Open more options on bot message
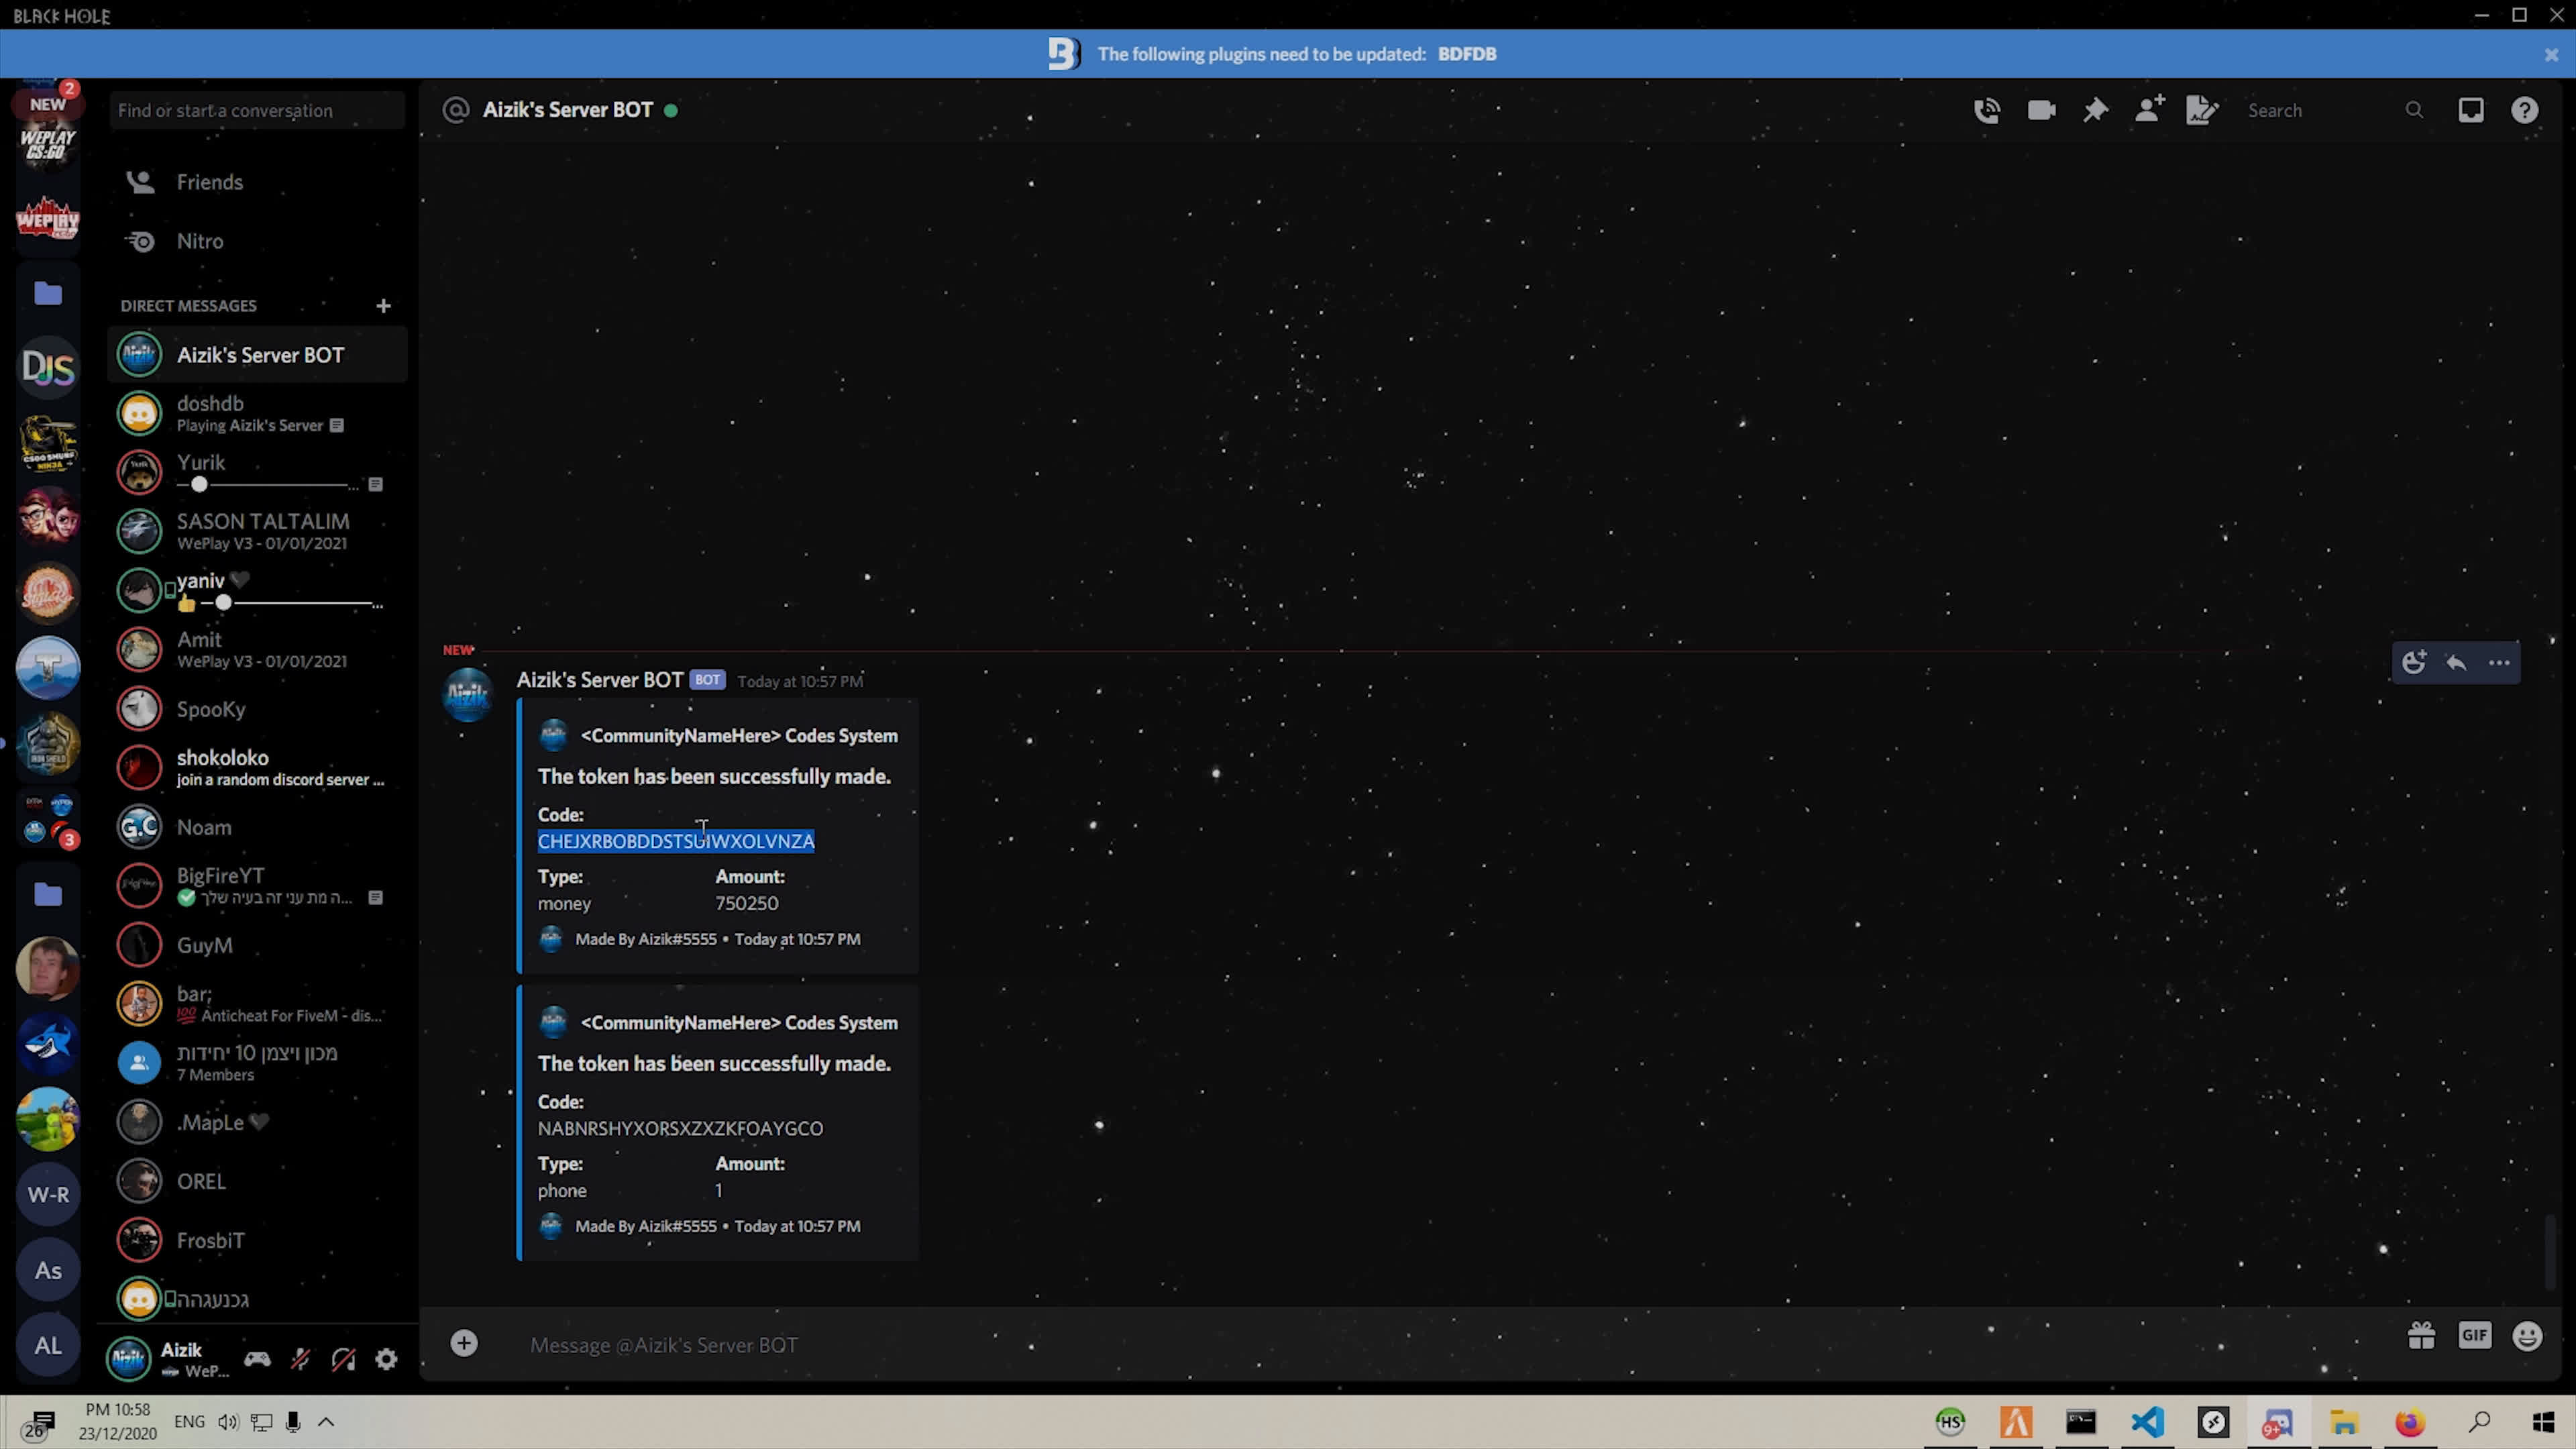The image size is (2576, 1449). (x=2499, y=663)
